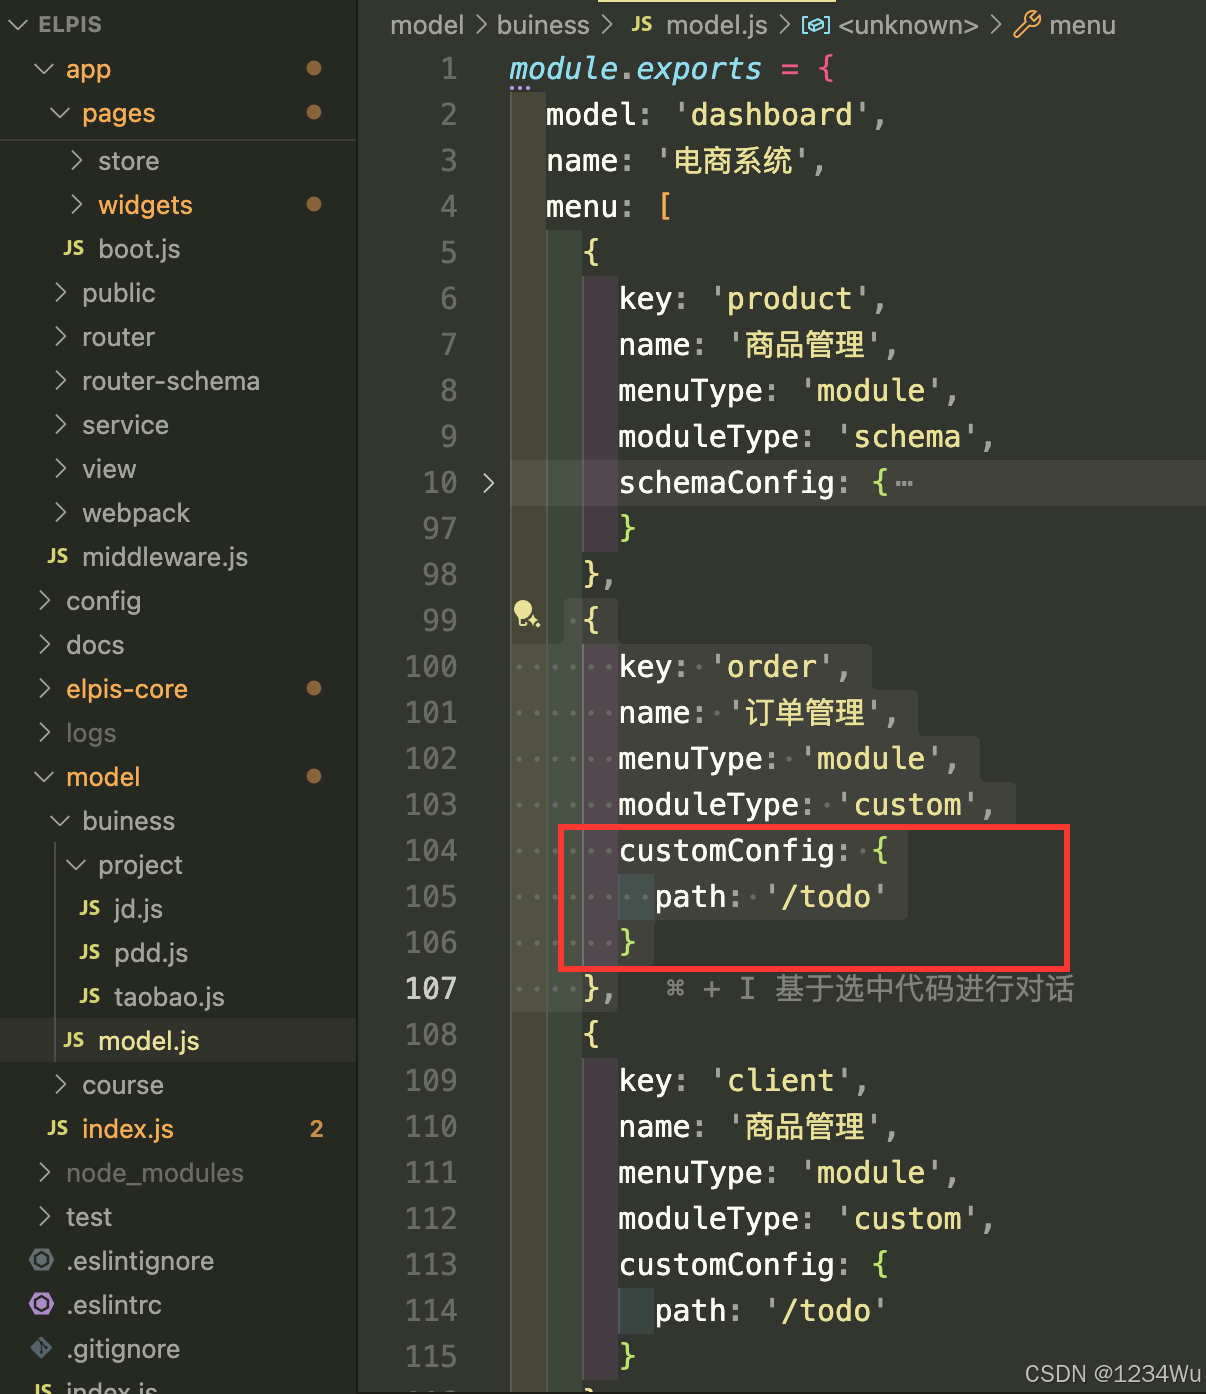Expand the router folder

[61, 337]
